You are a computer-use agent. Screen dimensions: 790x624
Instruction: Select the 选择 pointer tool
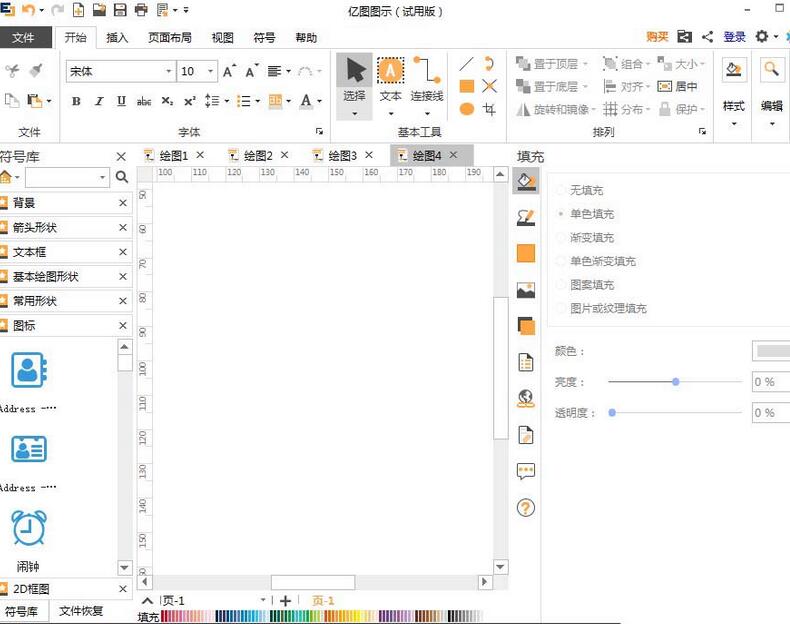(x=354, y=72)
